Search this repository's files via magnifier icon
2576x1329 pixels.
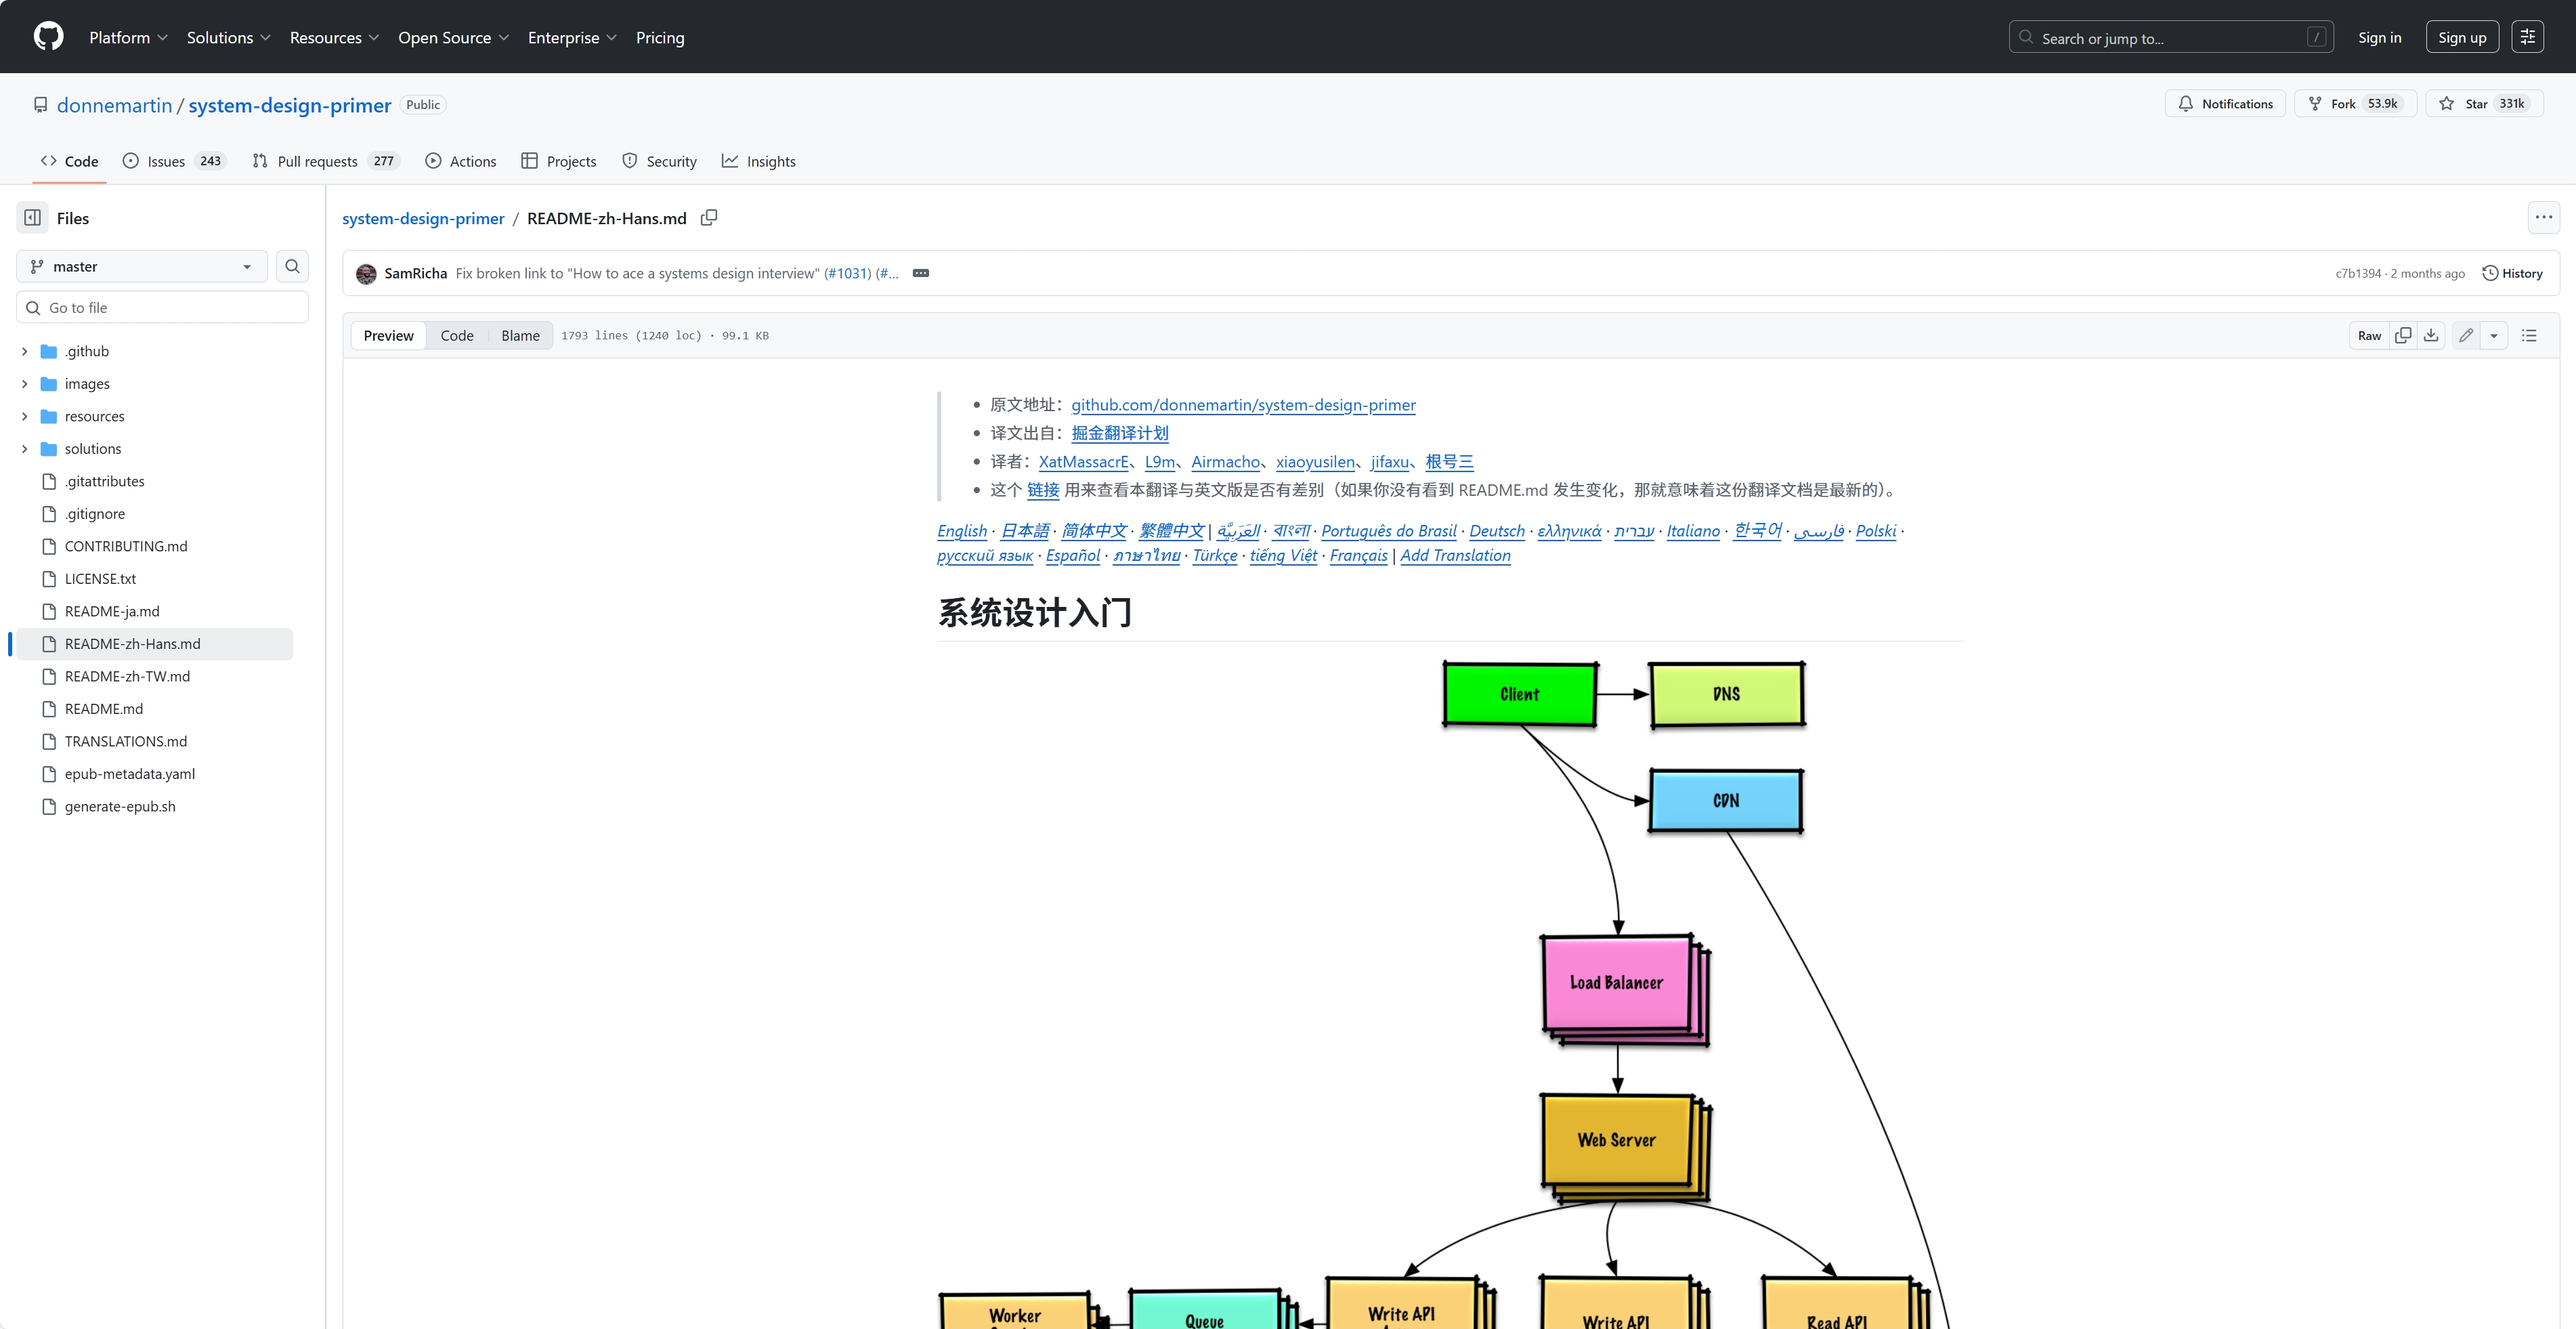click(292, 266)
